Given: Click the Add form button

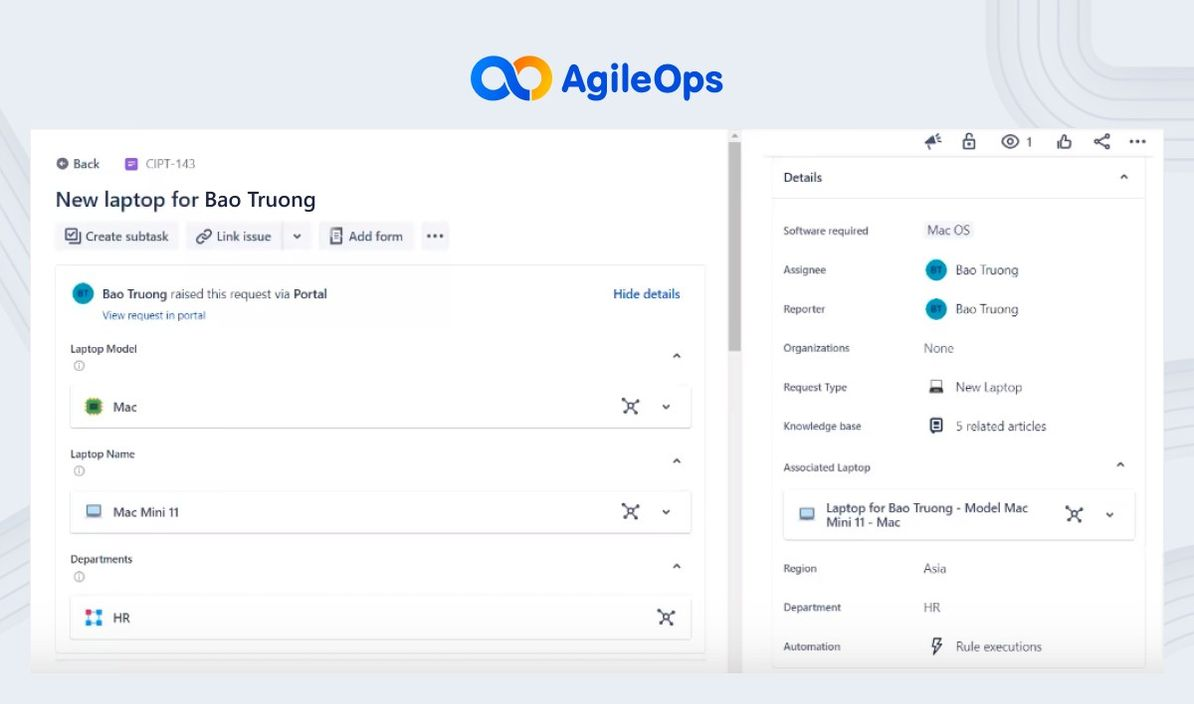Looking at the screenshot, I should click(x=366, y=236).
